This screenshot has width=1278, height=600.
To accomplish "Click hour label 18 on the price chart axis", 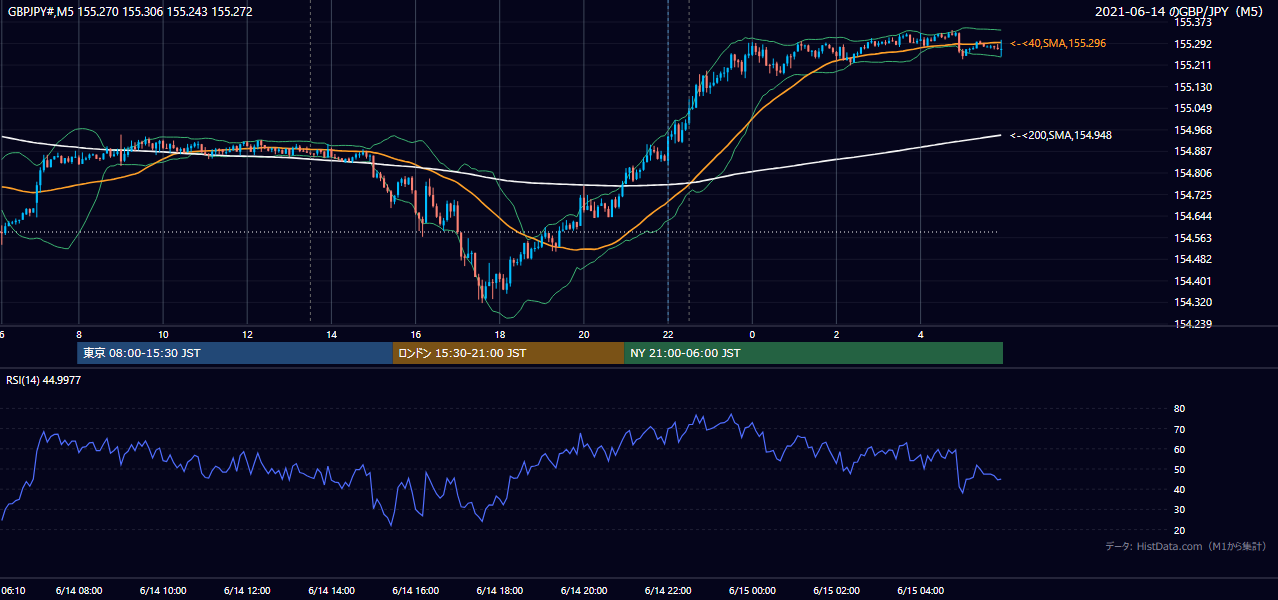I will [x=500, y=335].
